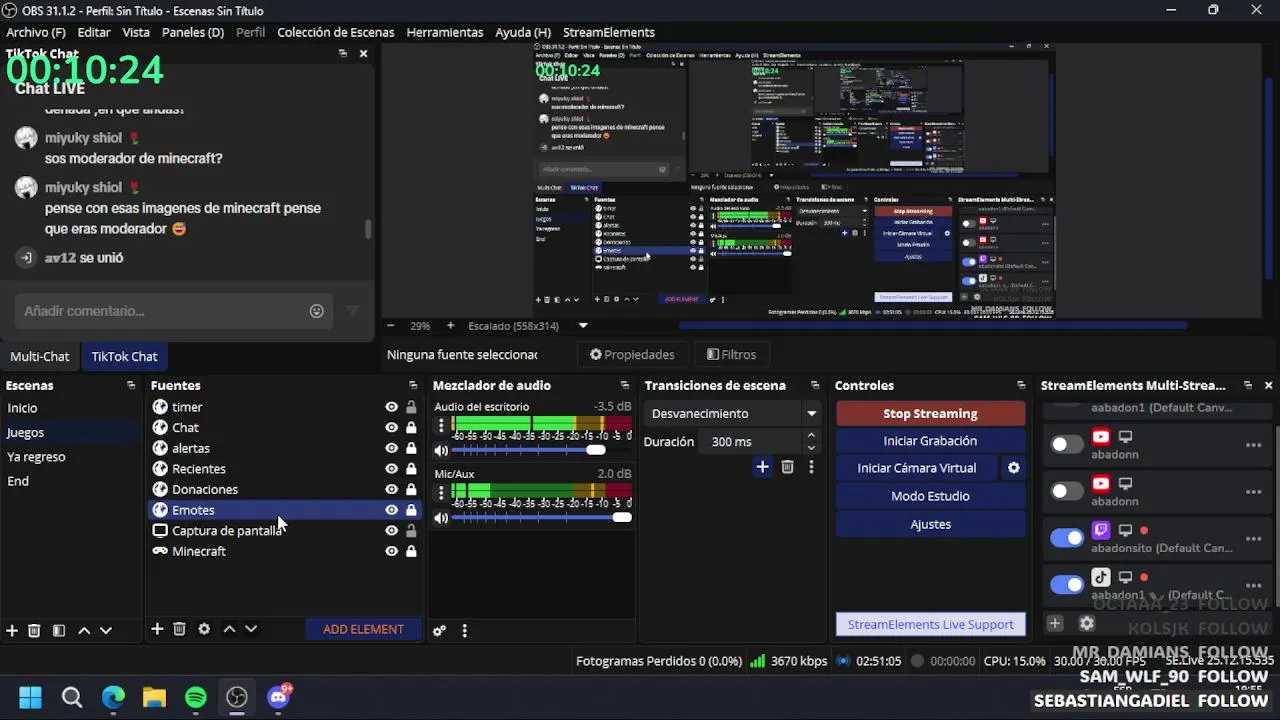Hide the Chat source eye icon

pos(391,428)
